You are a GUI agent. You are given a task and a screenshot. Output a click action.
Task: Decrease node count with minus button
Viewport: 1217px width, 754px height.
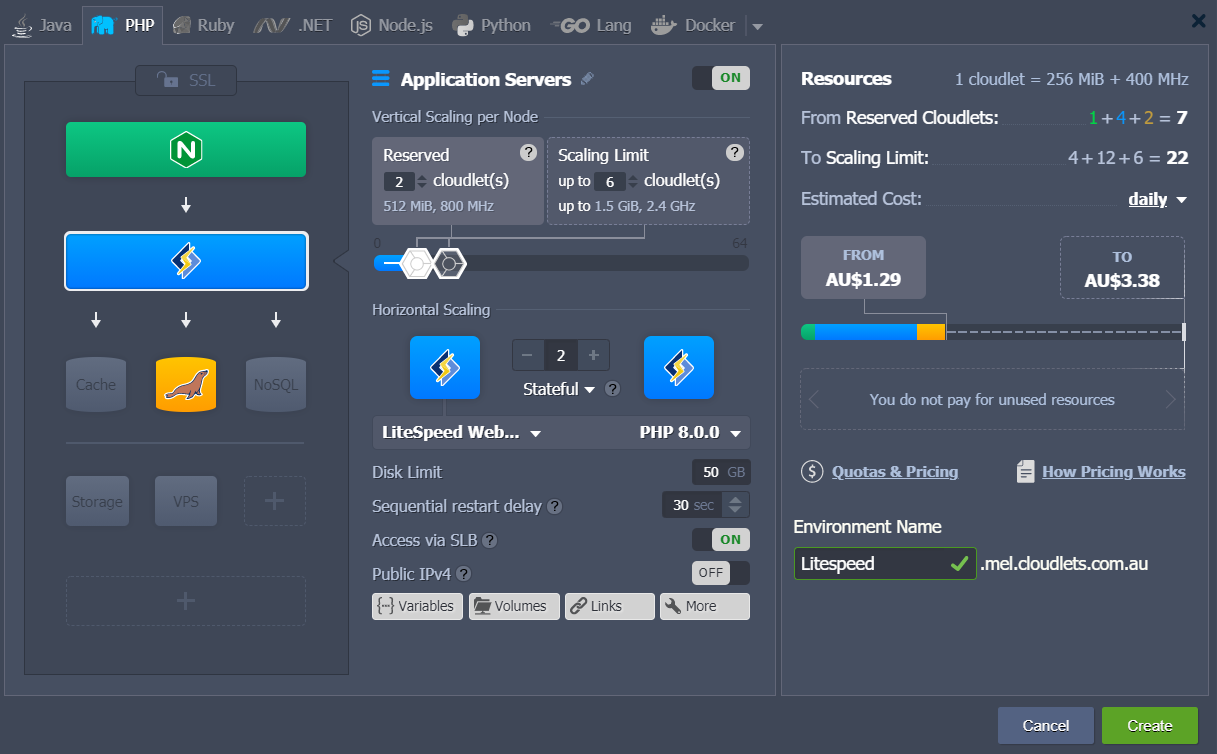(x=528, y=355)
